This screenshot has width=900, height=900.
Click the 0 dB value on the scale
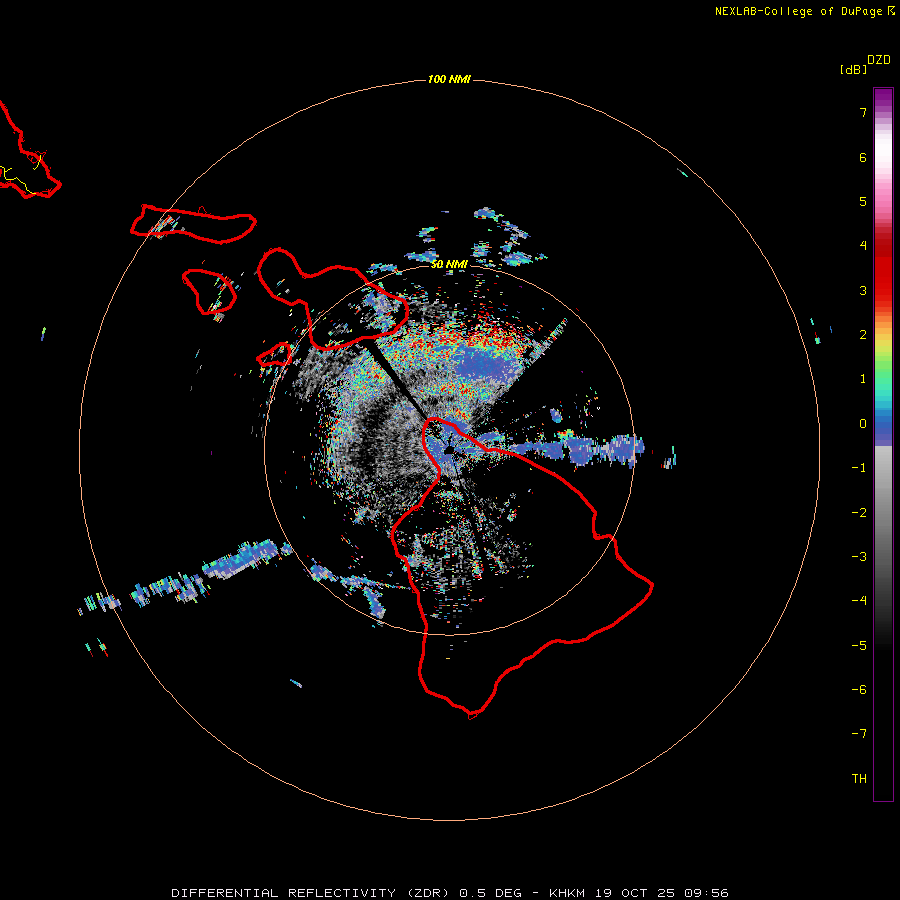(x=863, y=424)
